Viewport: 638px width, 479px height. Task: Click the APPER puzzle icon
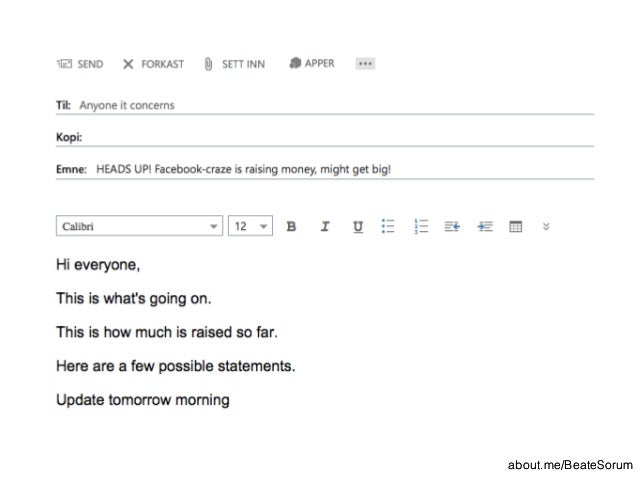coord(295,63)
